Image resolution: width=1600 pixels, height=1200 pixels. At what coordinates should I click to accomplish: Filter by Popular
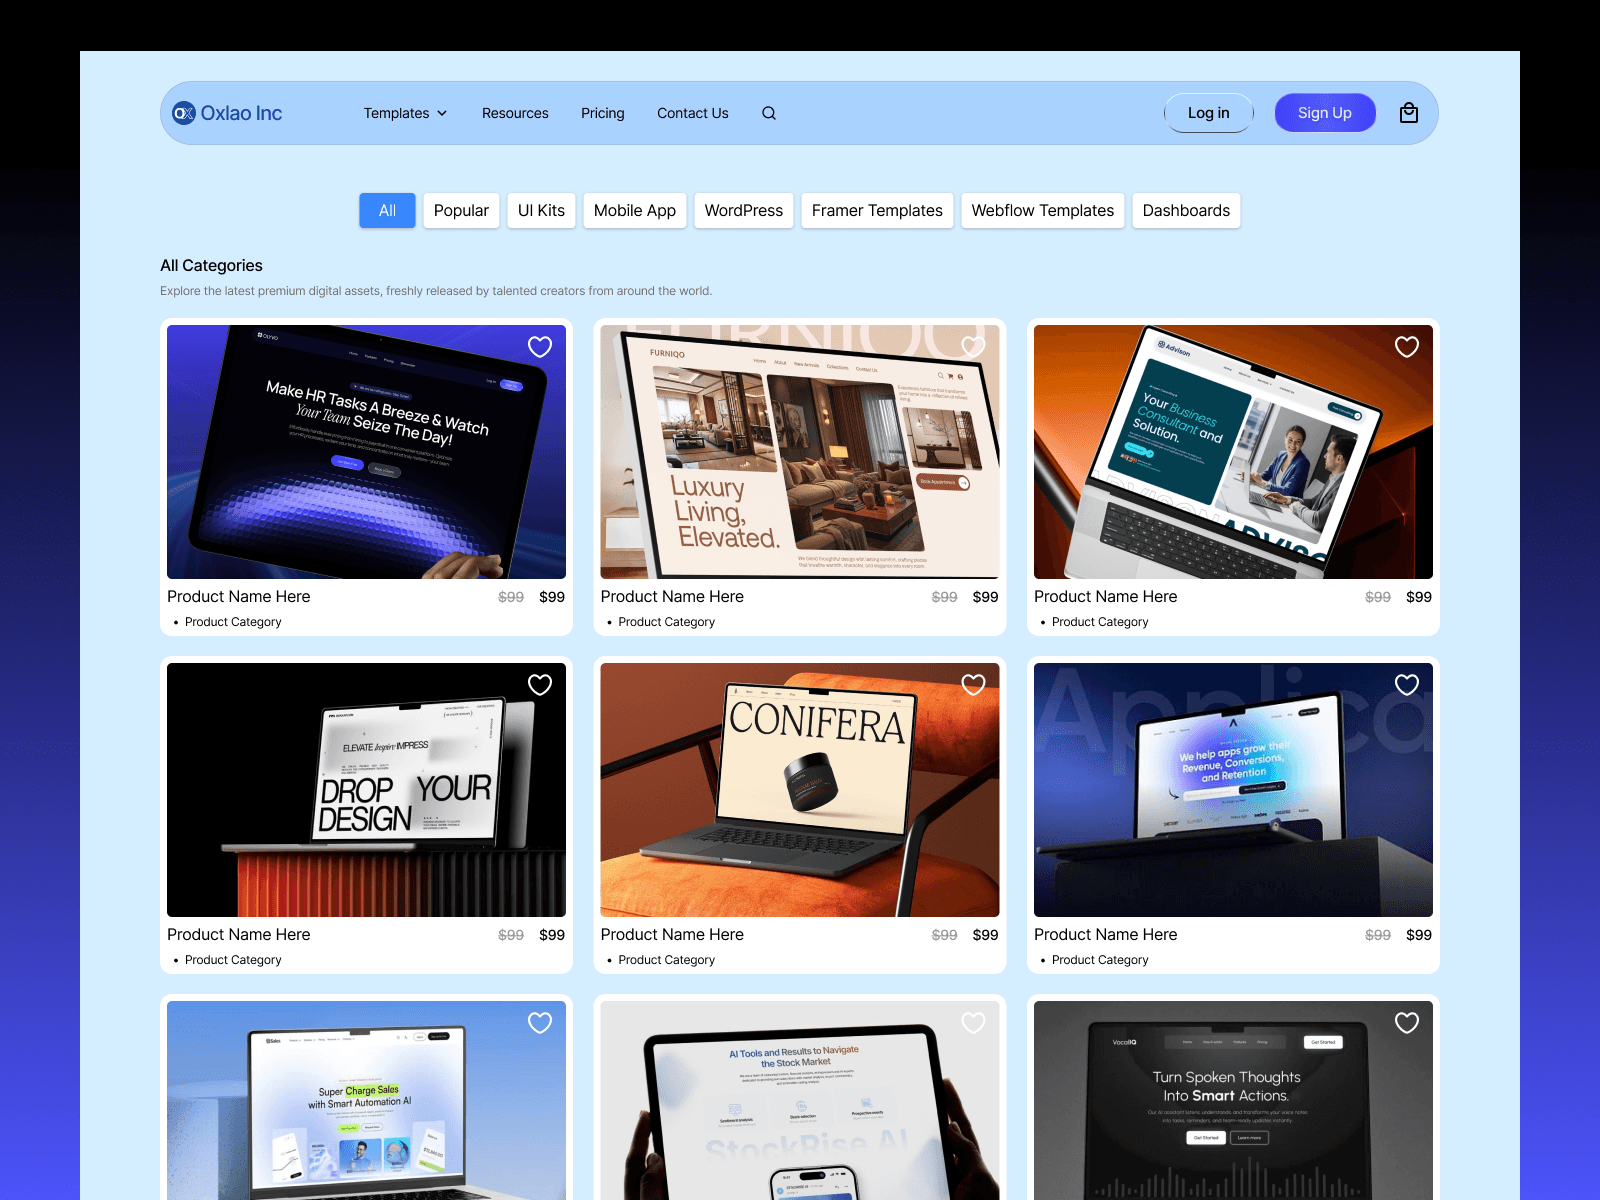(461, 211)
